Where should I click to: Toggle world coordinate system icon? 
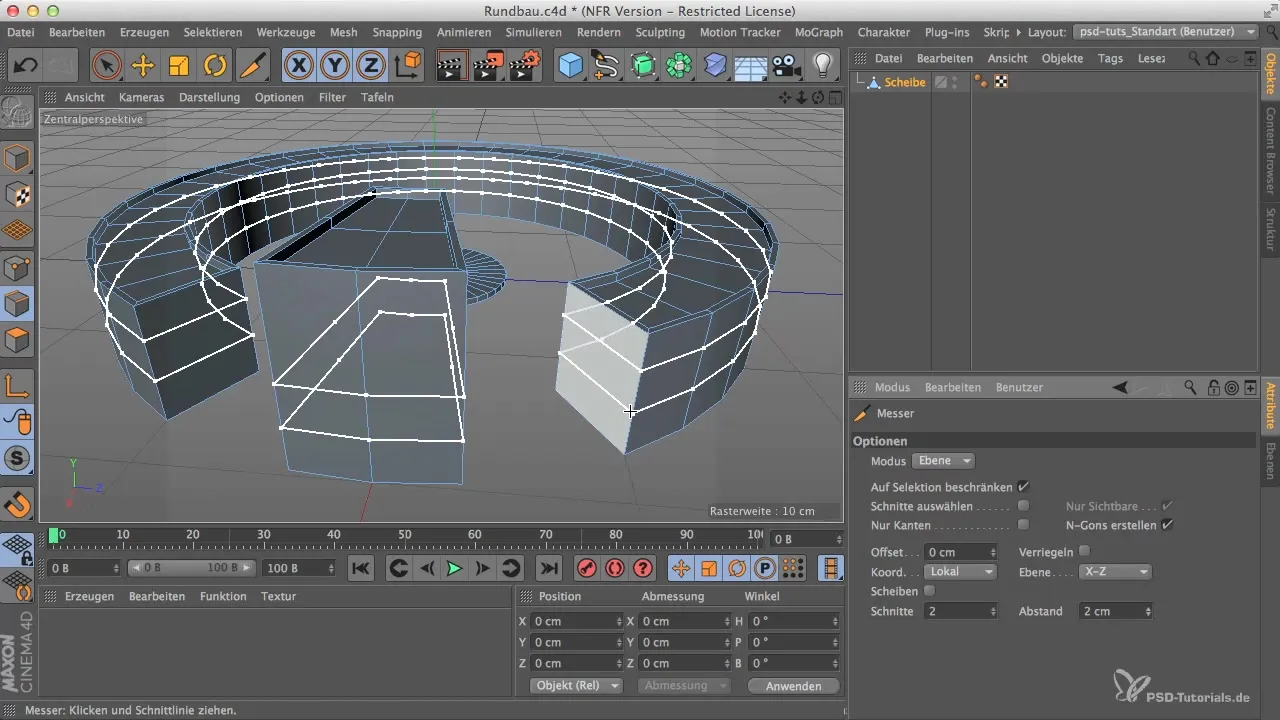(408, 66)
